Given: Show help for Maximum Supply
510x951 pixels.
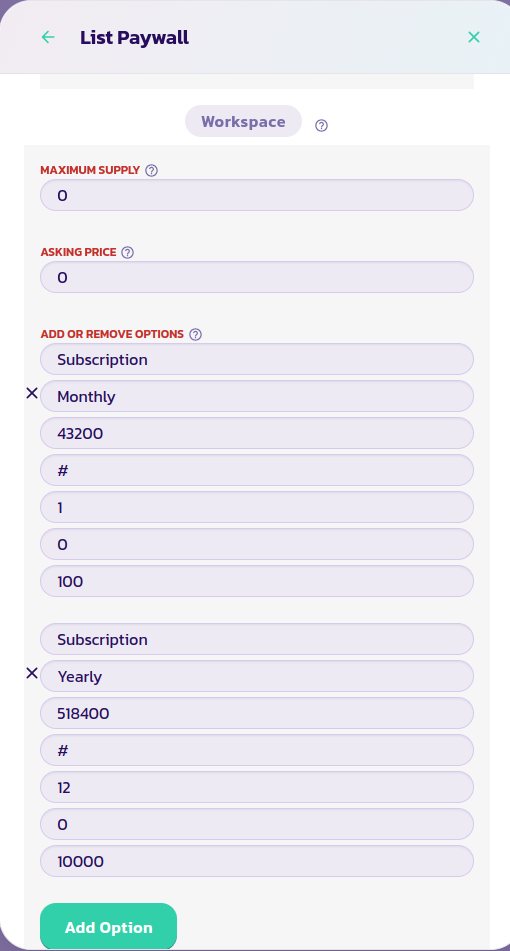Looking at the screenshot, I should (152, 170).
